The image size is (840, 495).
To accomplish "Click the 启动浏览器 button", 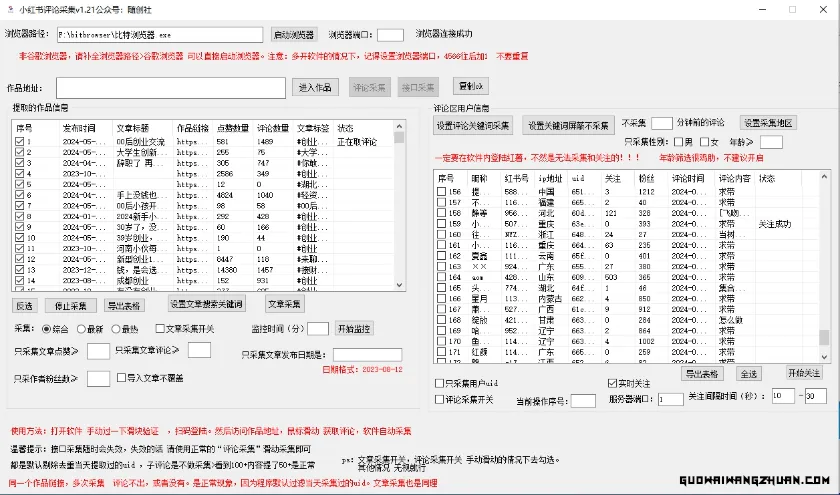I will [294, 35].
